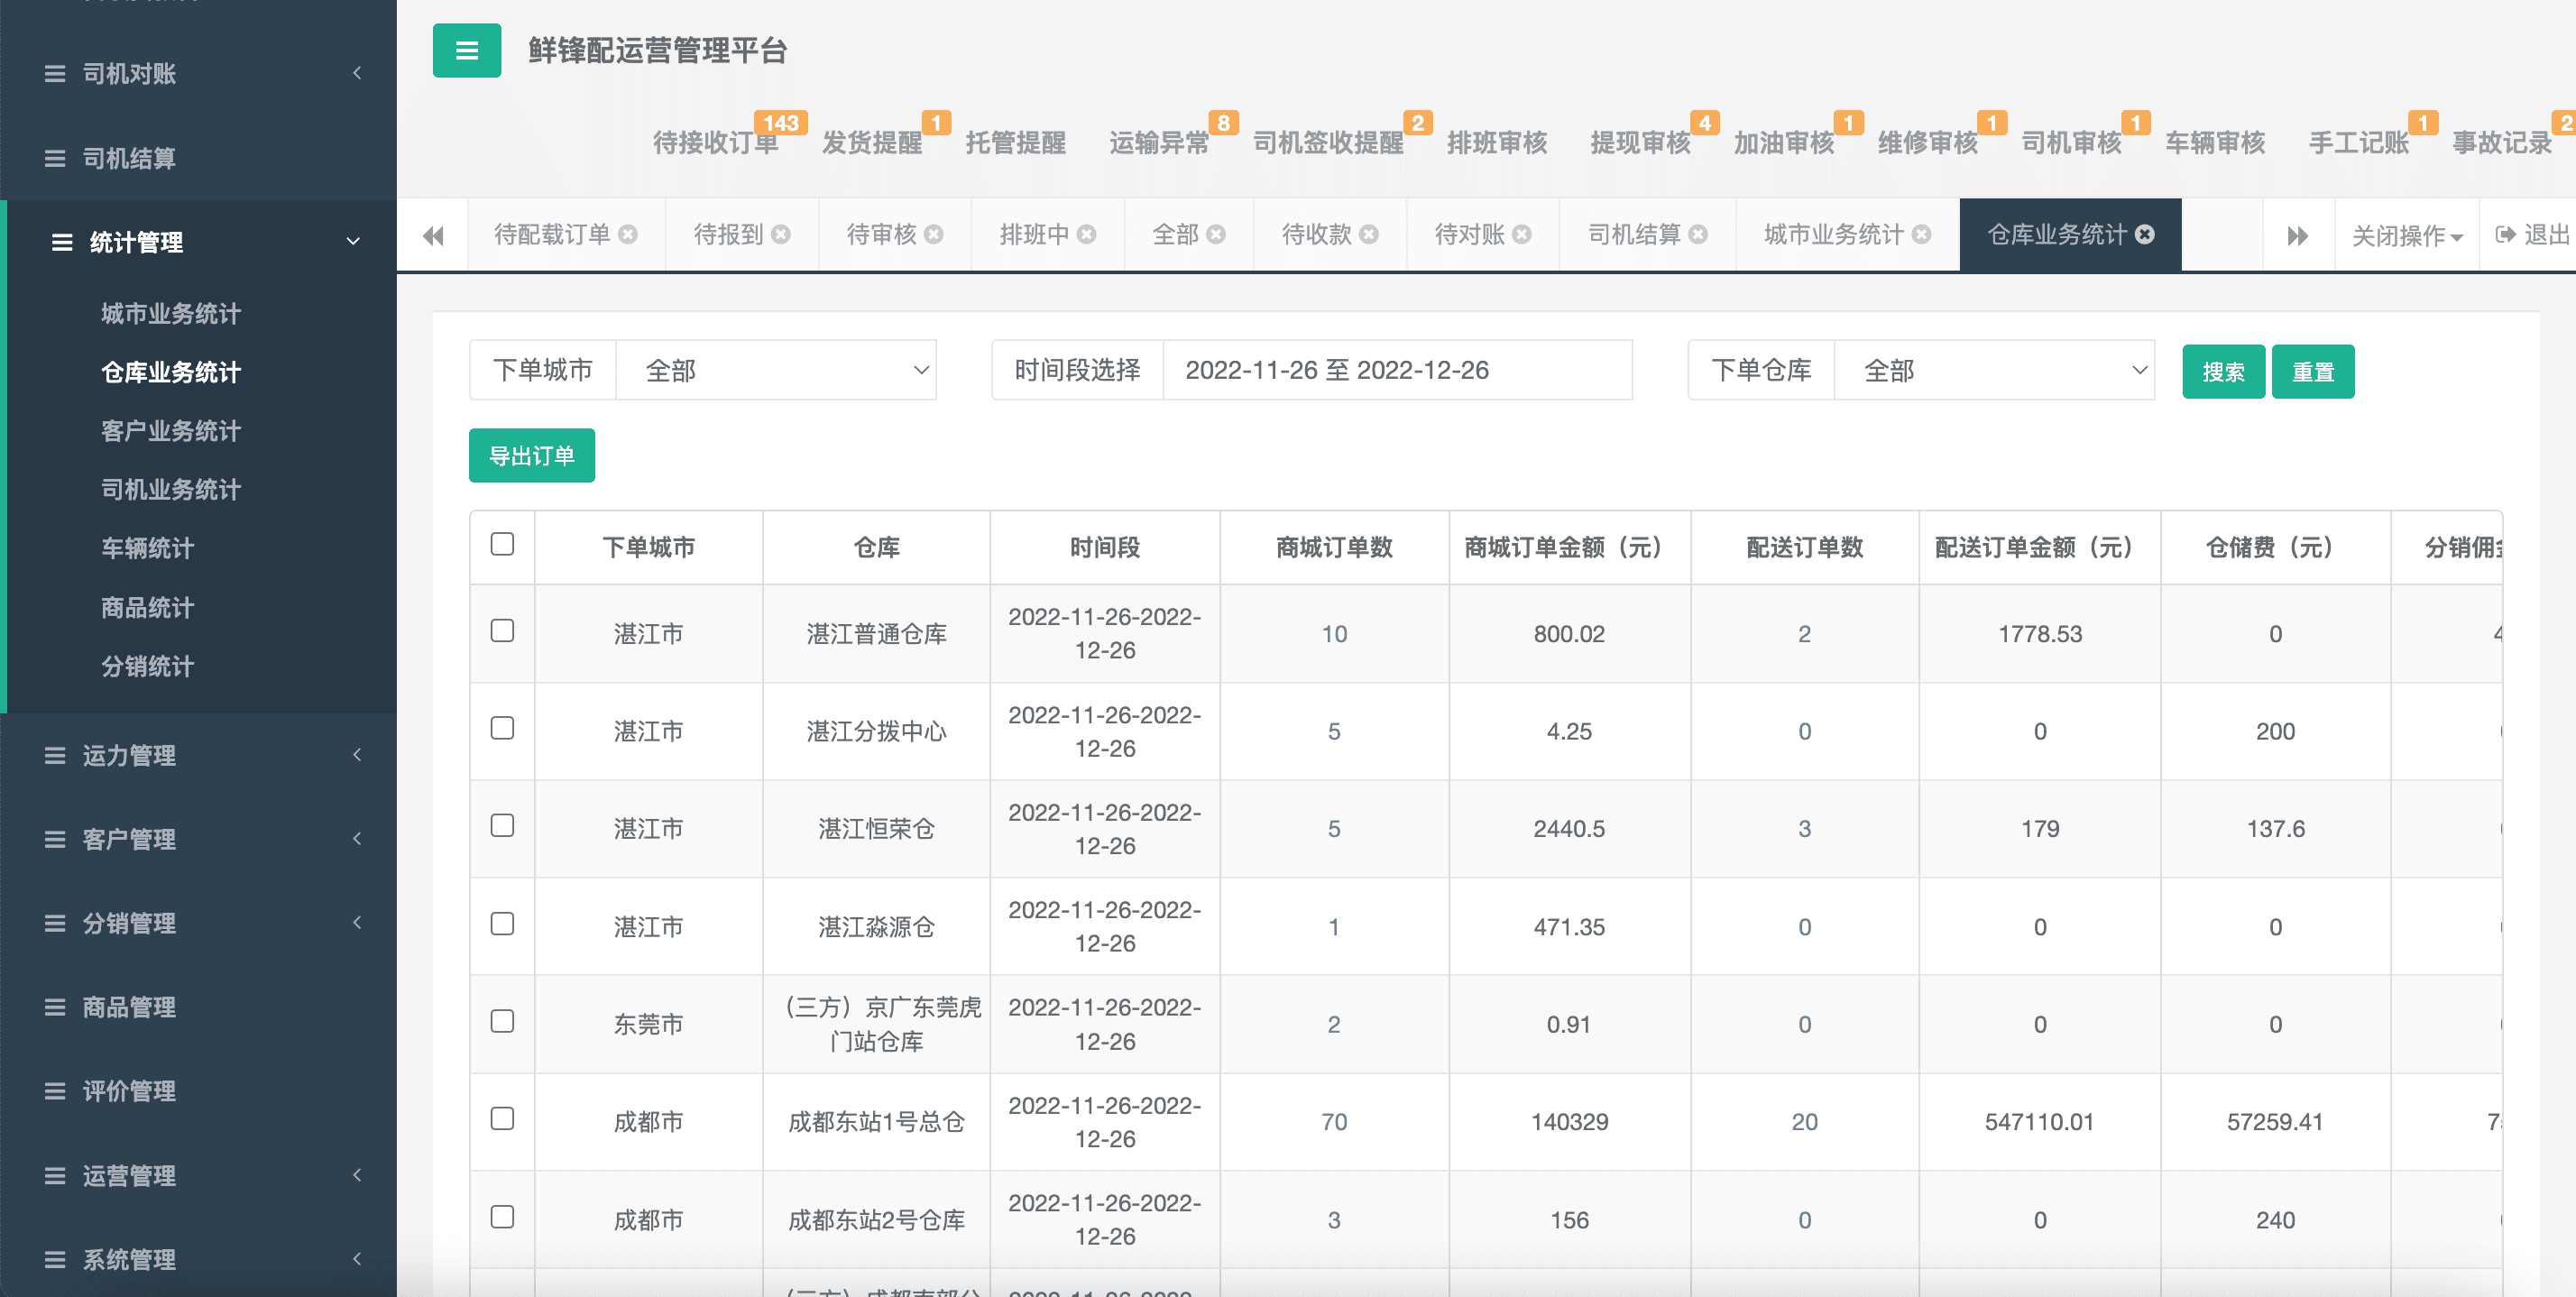Image resolution: width=2576 pixels, height=1297 pixels.
Task: Open 城市业务统计 in sidebar submenu
Action: coord(171,314)
